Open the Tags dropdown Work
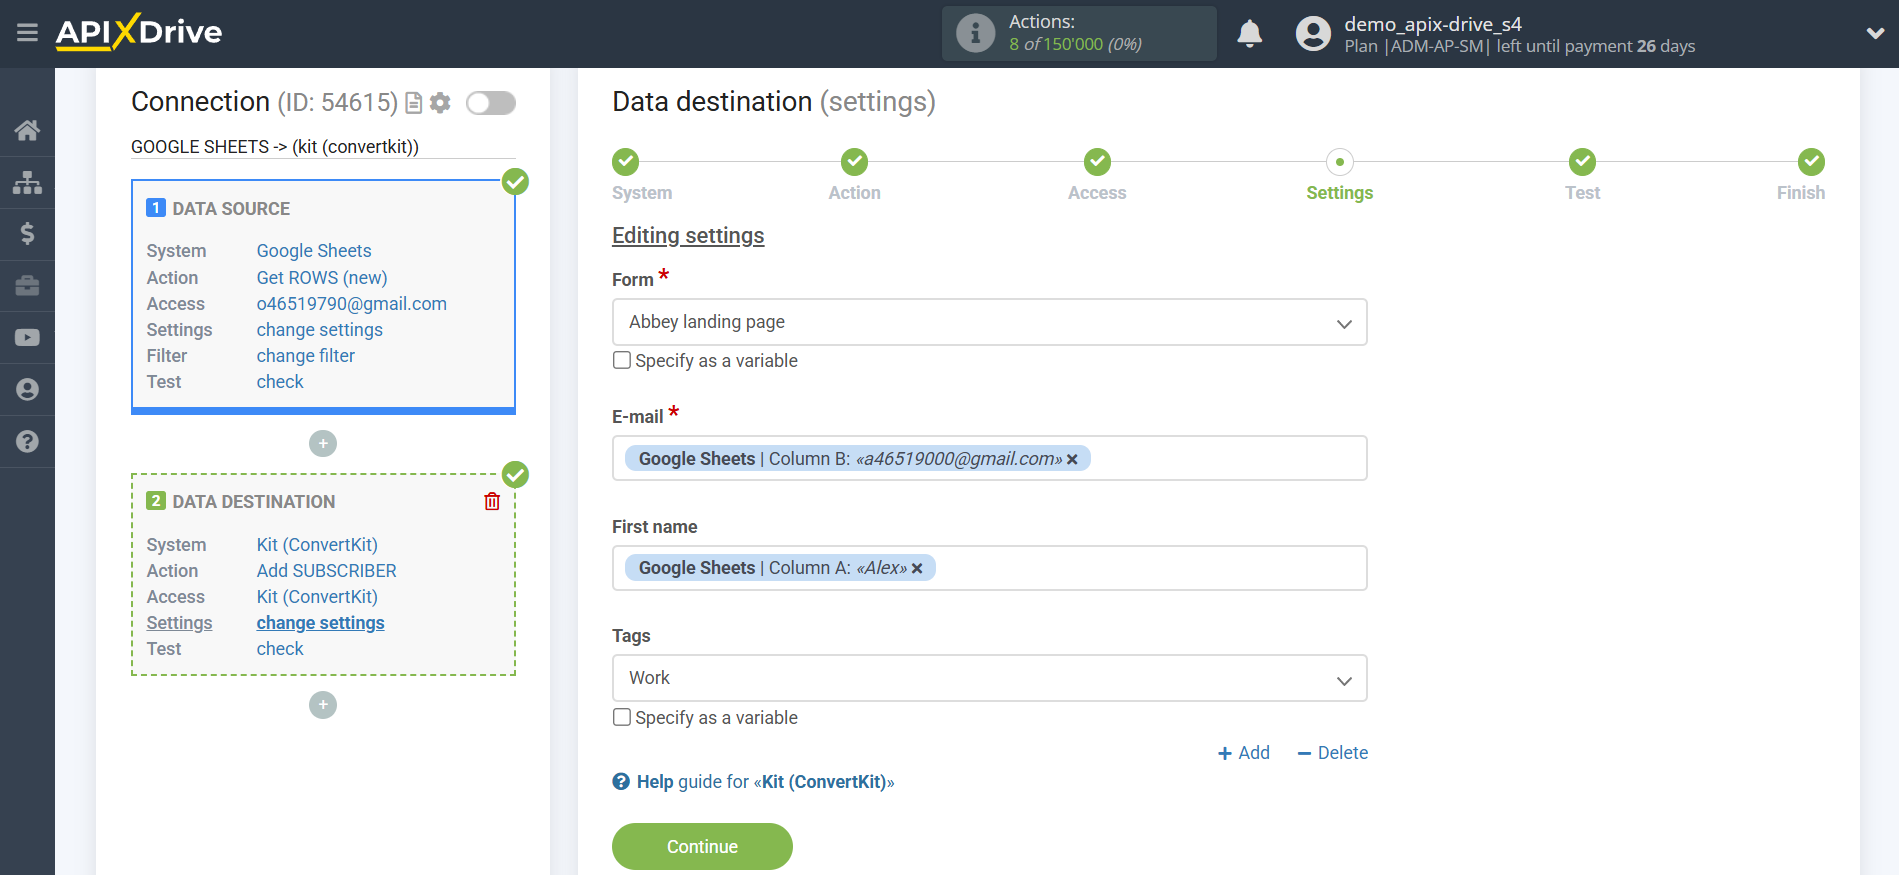 [989, 678]
